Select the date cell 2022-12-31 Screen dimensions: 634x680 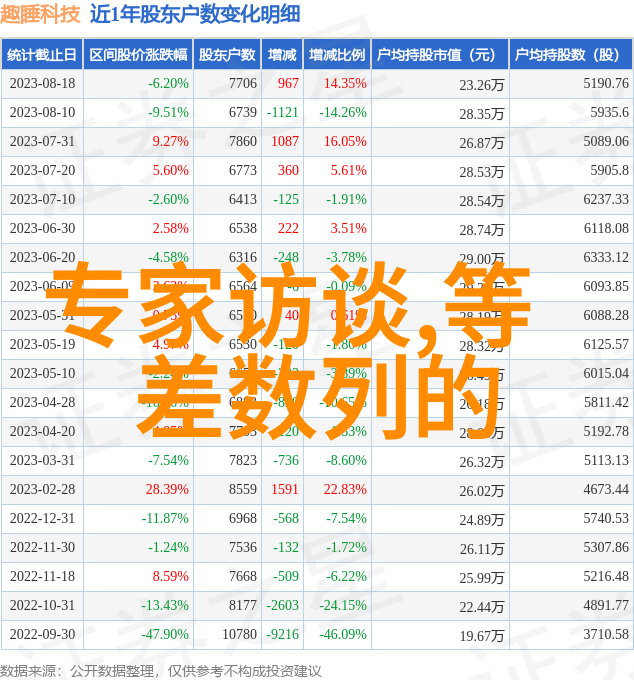(x=42, y=519)
